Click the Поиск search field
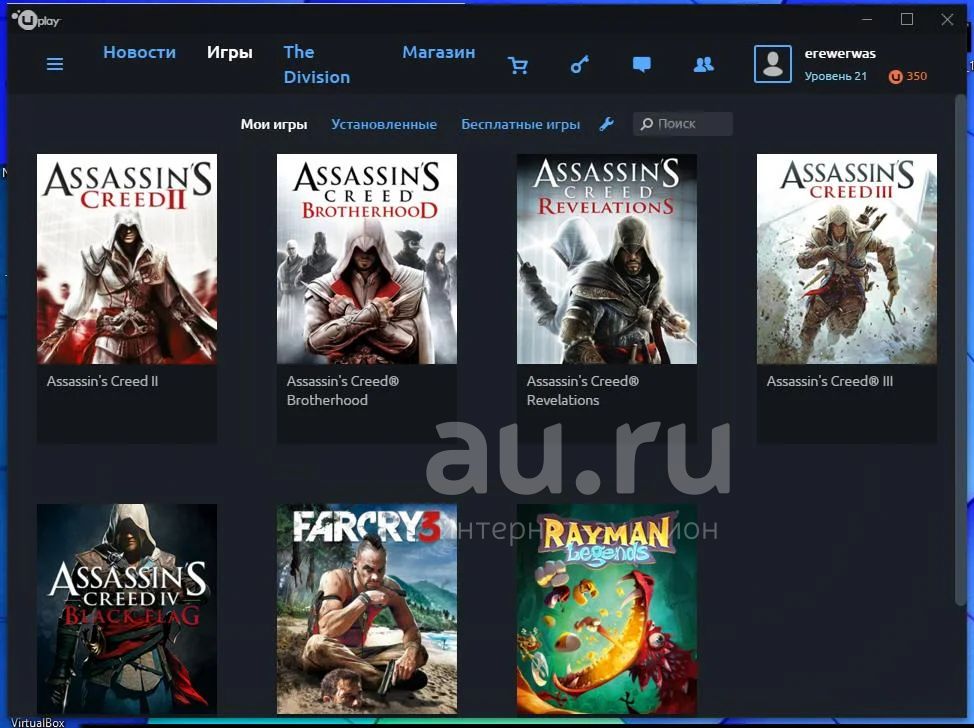This screenshot has width=974, height=728. (683, 124)
